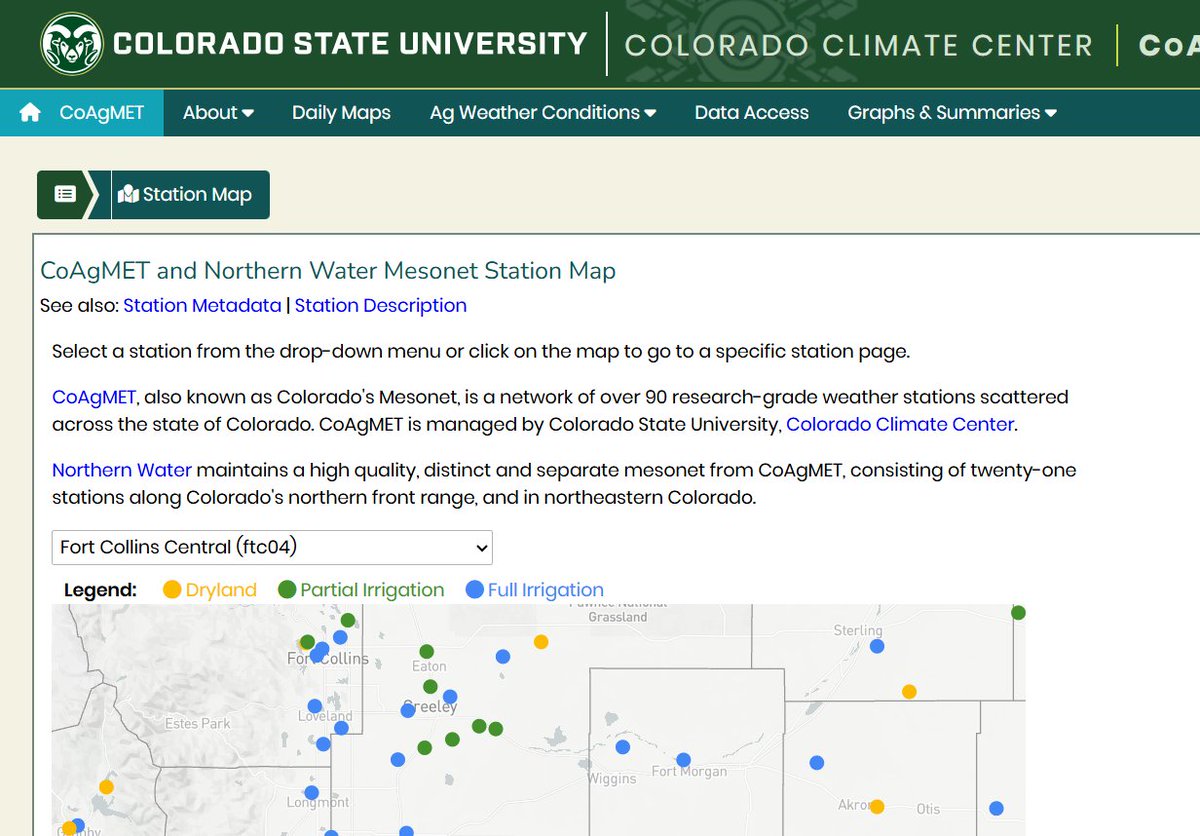Click the blue station marker above Wiggins
Viewport: 1200px width, 836px height.
pos(623,747)
